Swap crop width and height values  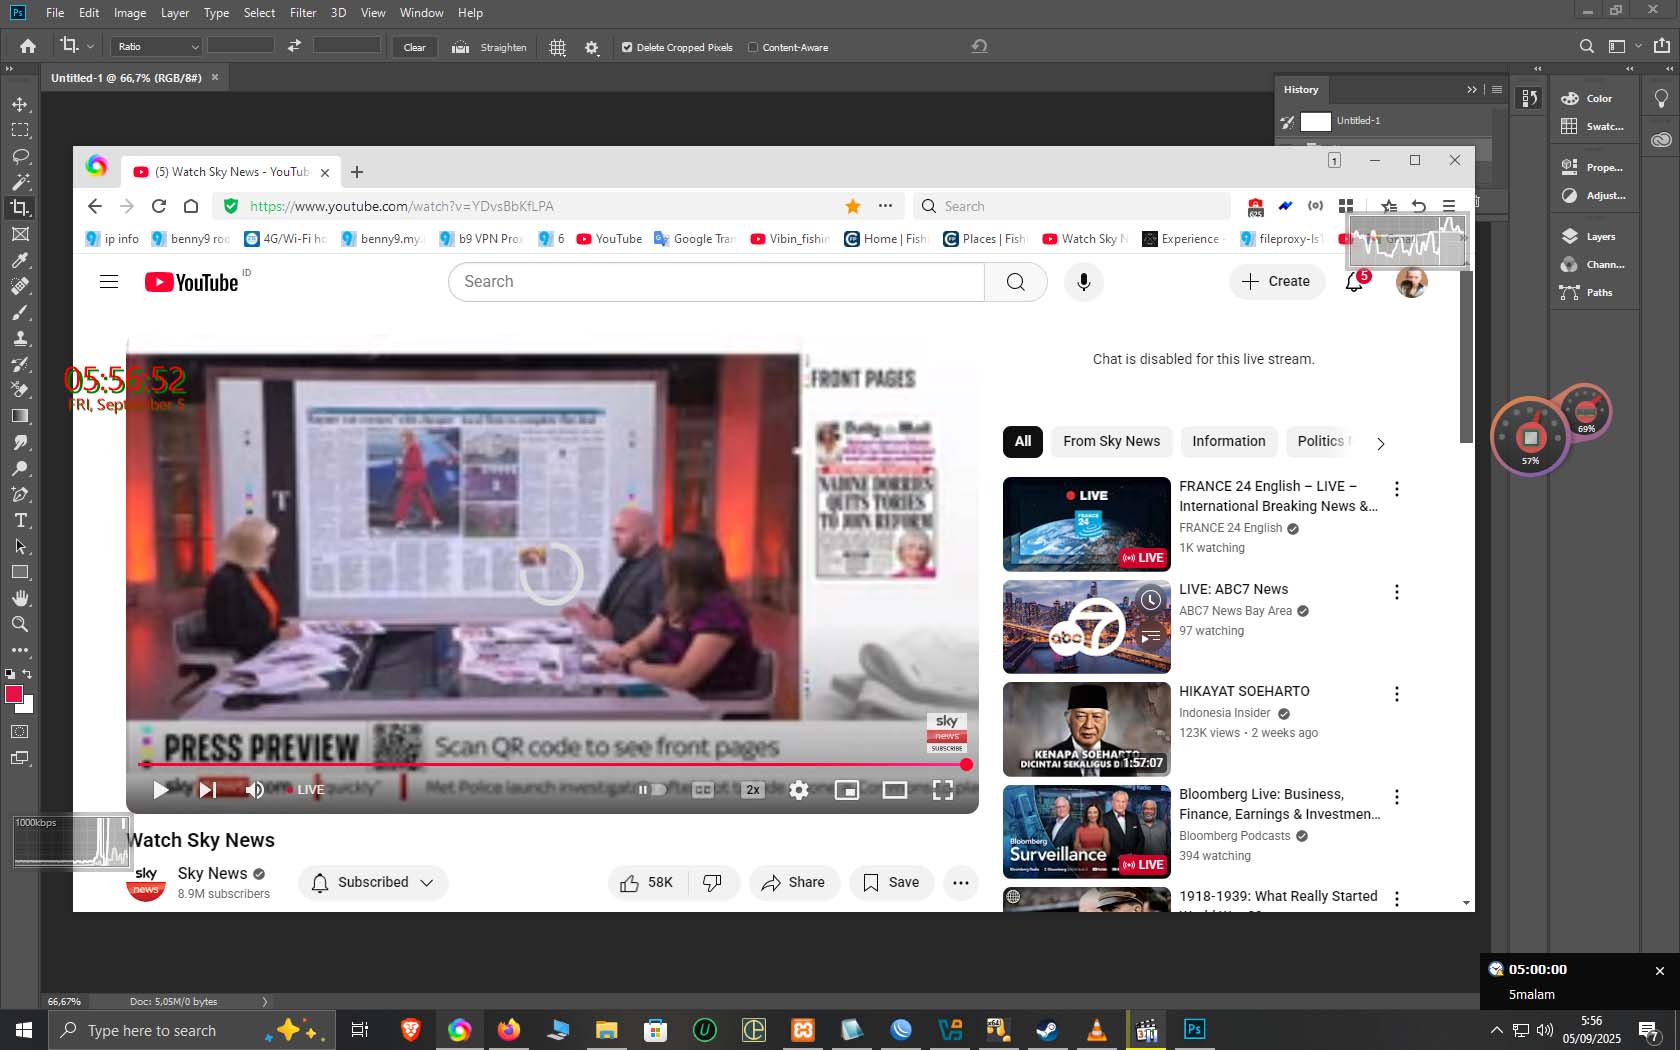click(294, 46)
